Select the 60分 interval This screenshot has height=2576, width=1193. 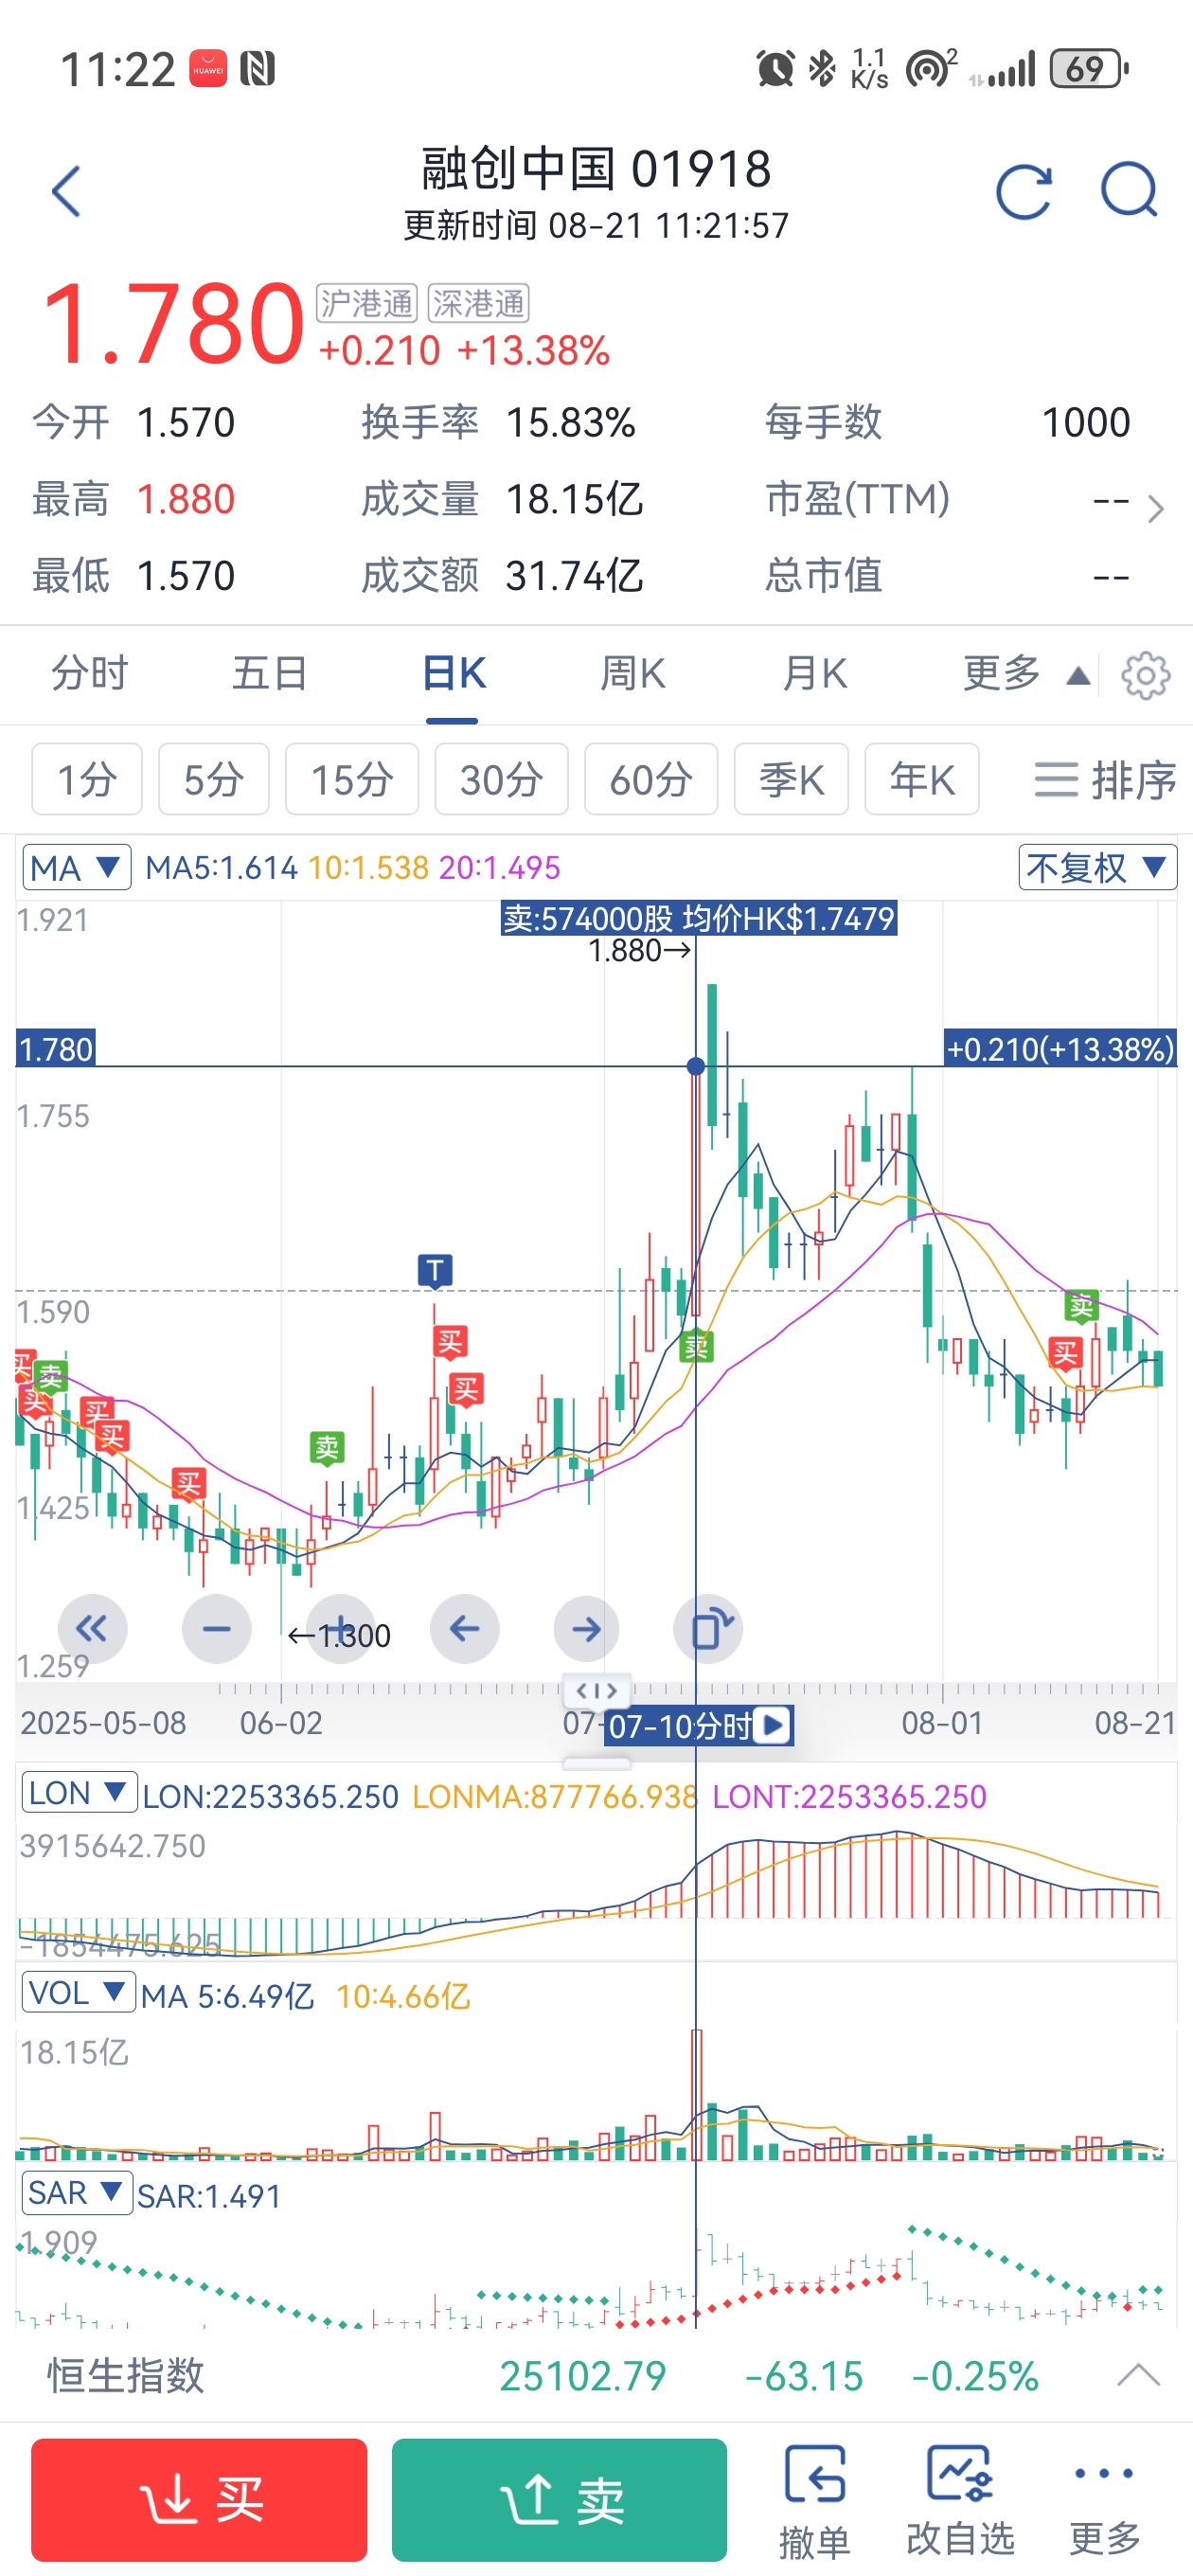651,779
